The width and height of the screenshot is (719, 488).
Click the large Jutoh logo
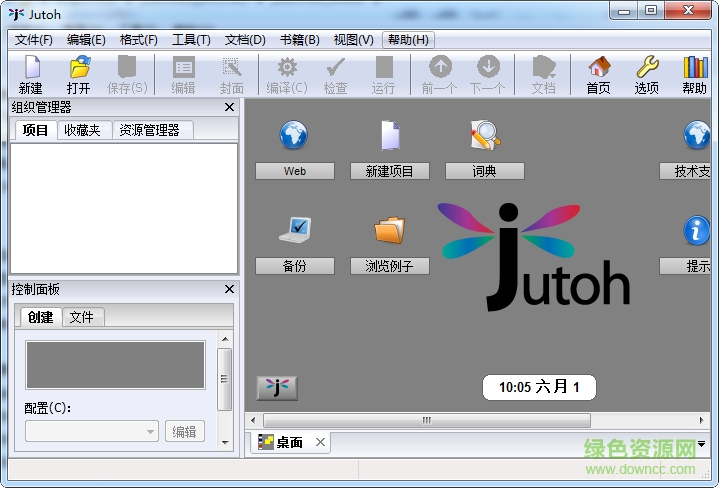[x=534, y=257]
